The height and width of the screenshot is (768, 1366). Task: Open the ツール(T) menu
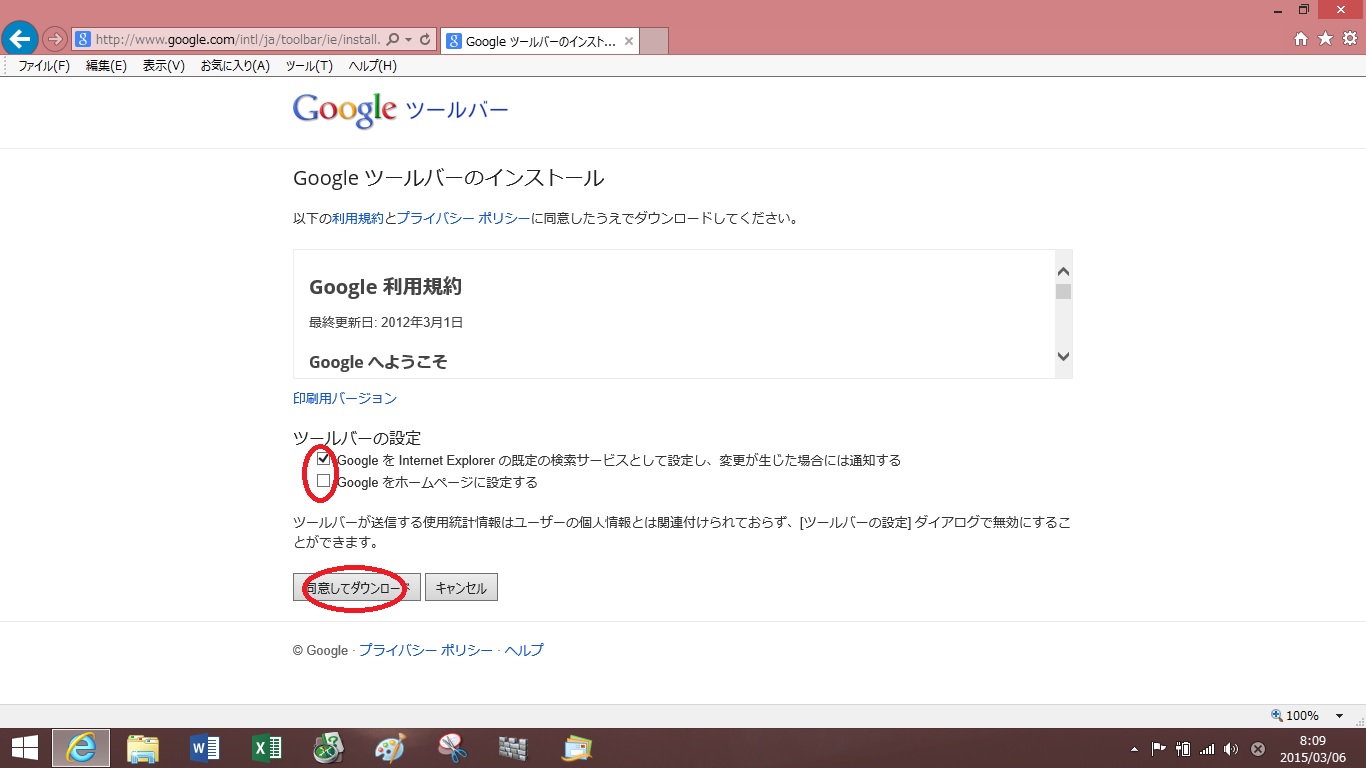(x=309, y=66)
